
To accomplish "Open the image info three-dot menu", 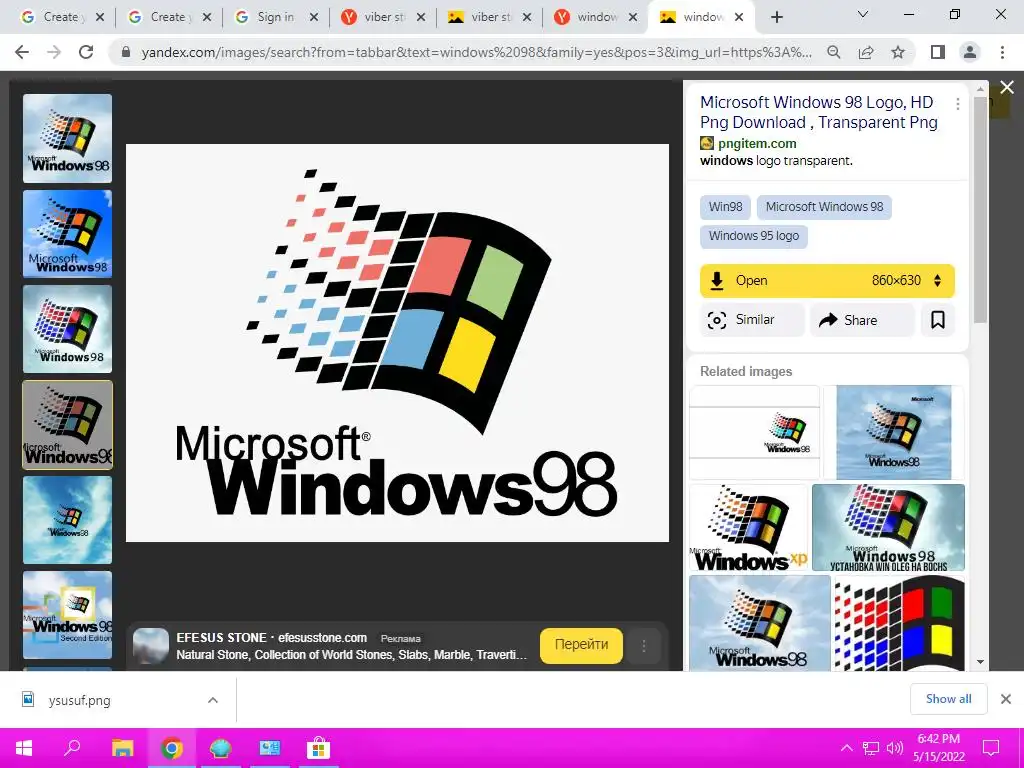I will click(957, 104).
